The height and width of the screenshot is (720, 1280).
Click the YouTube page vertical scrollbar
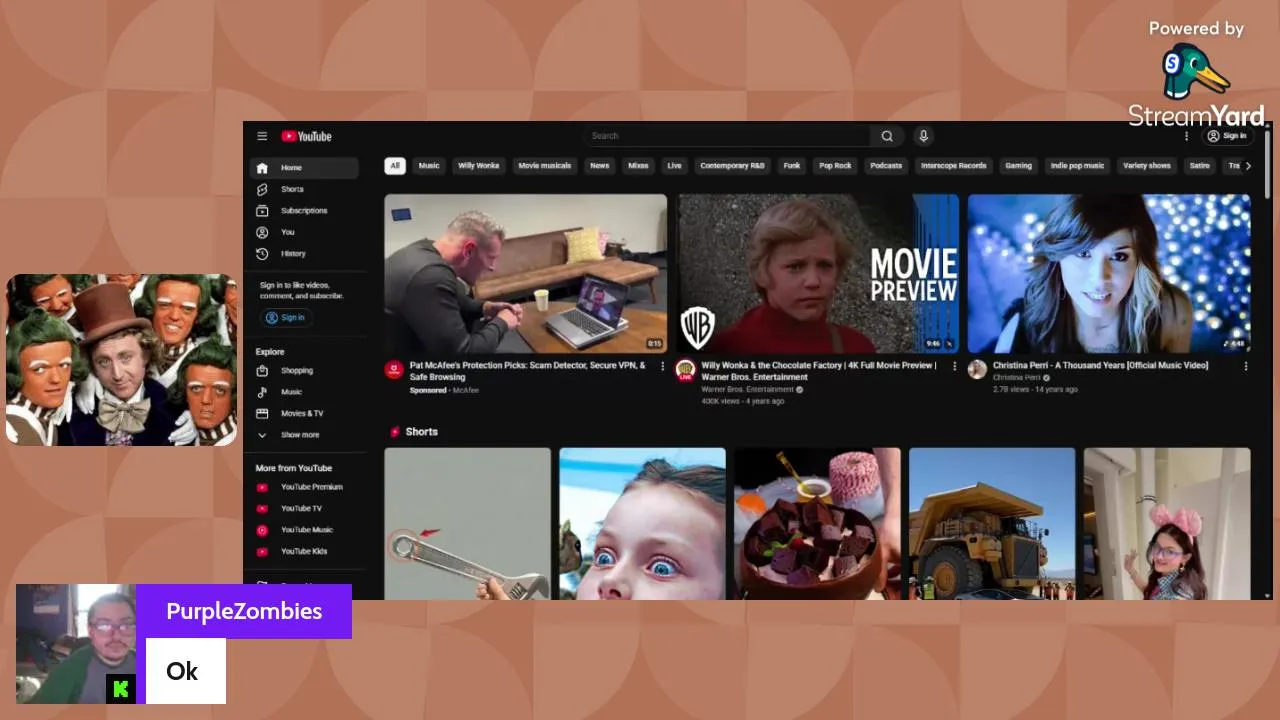pos(1268,165)
